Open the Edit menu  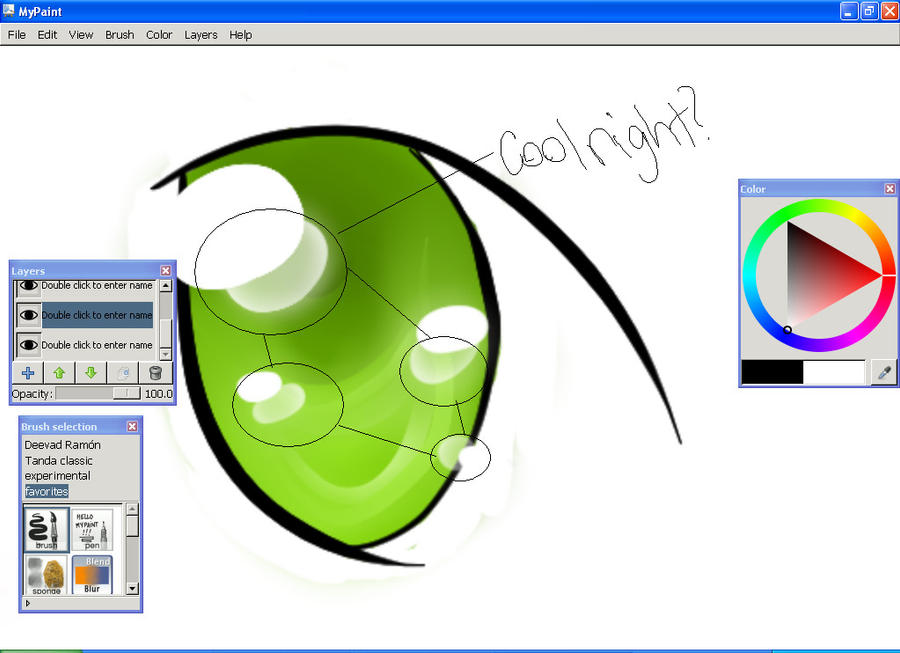[x=47, y=35]
